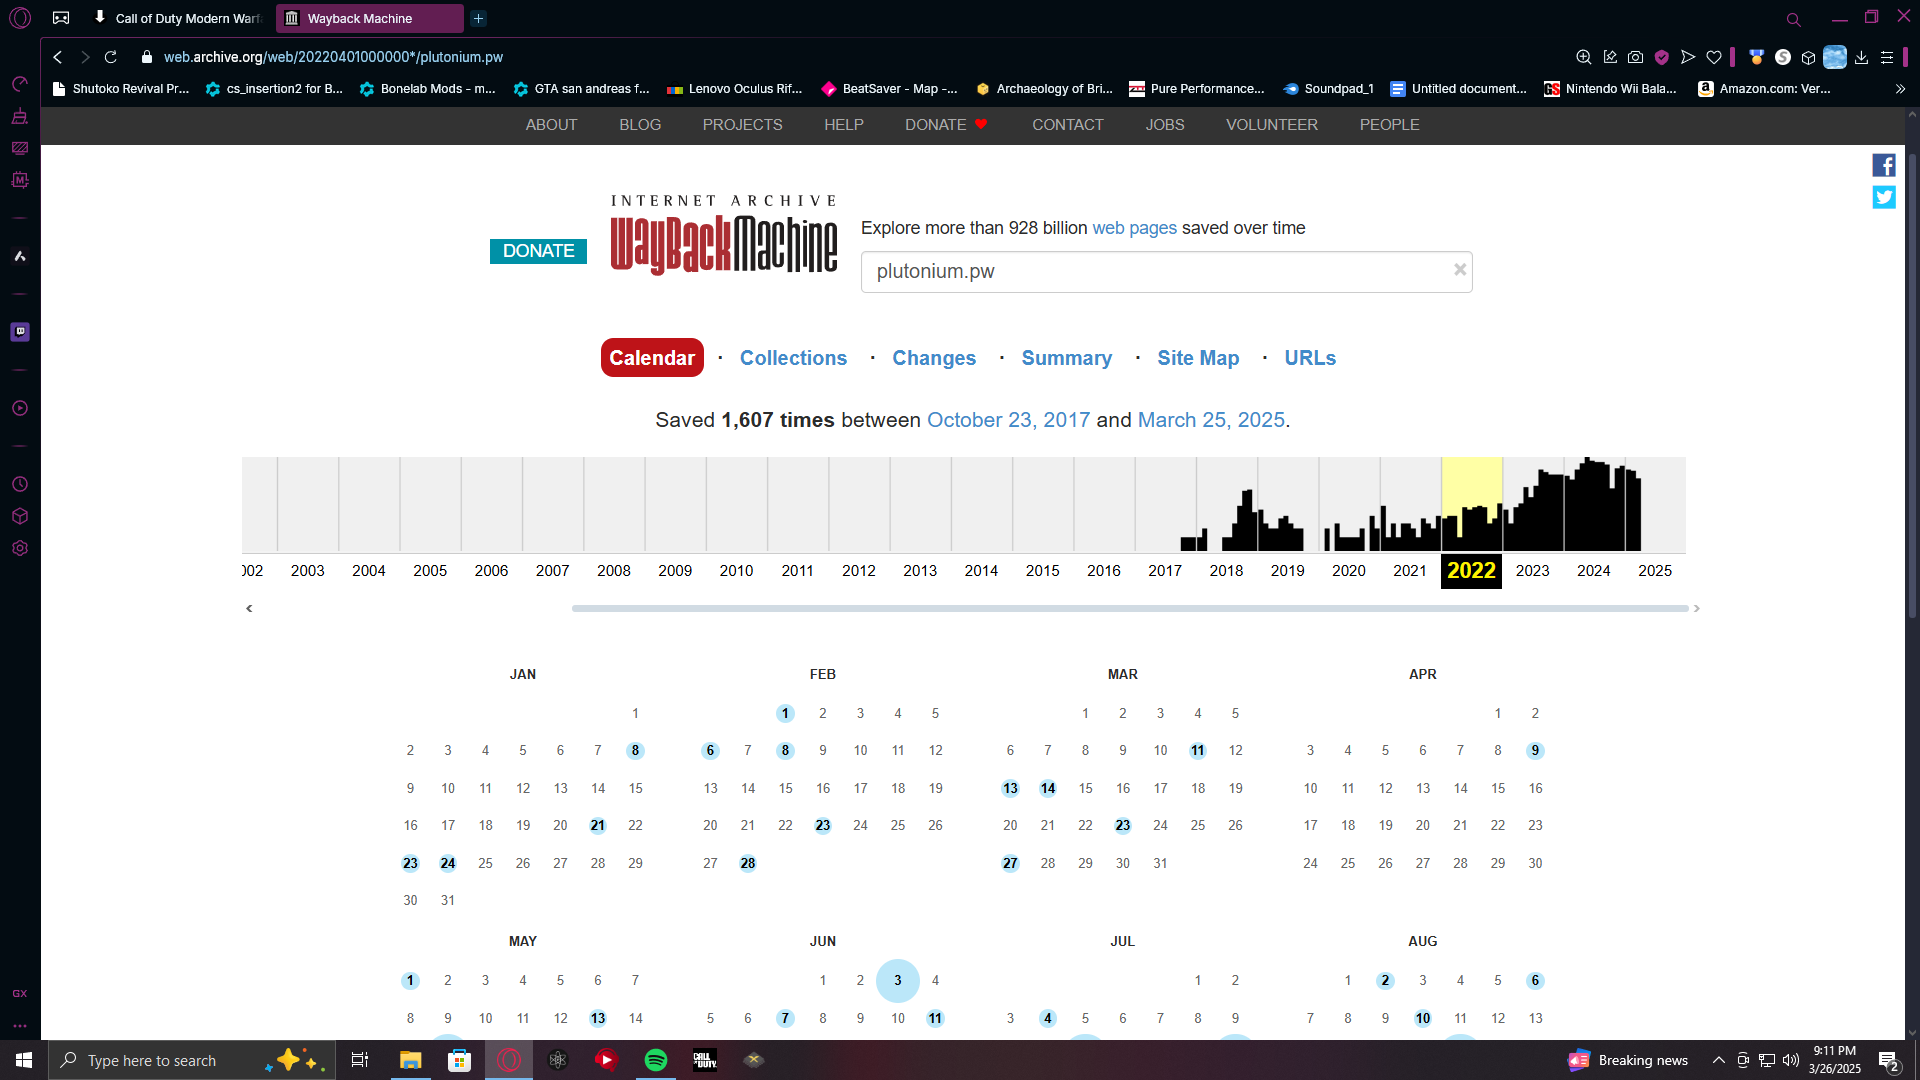The width and height of the screenshot is (1920, 1080).
Task: Click the teal DONATE button
Action: [x=538, y=251]
